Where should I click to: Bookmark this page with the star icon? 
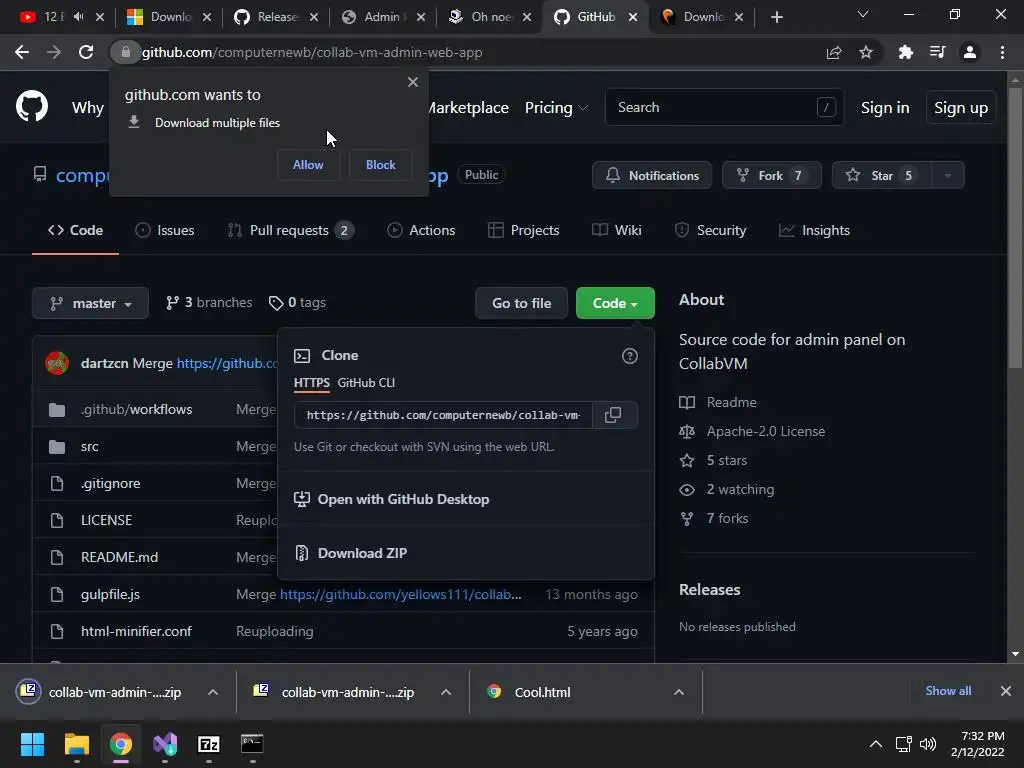(866, 52)
